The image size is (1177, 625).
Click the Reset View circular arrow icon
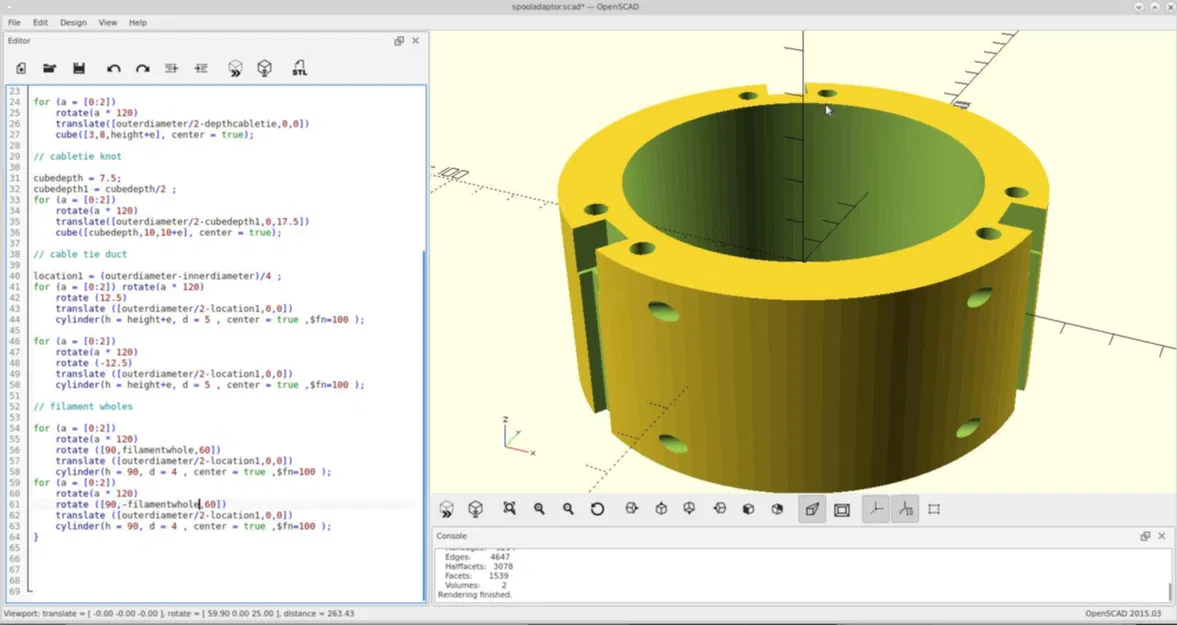(x=598, y=509)
